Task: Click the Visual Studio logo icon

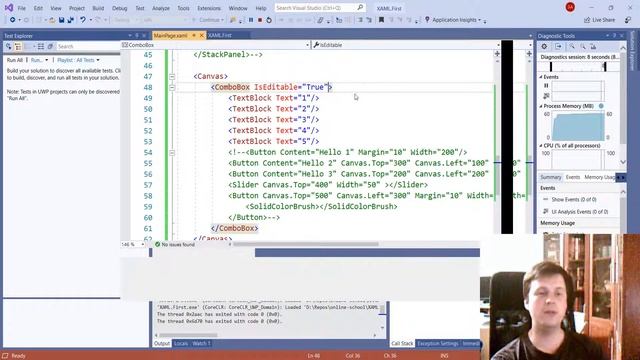Action: tap(9, 8)
